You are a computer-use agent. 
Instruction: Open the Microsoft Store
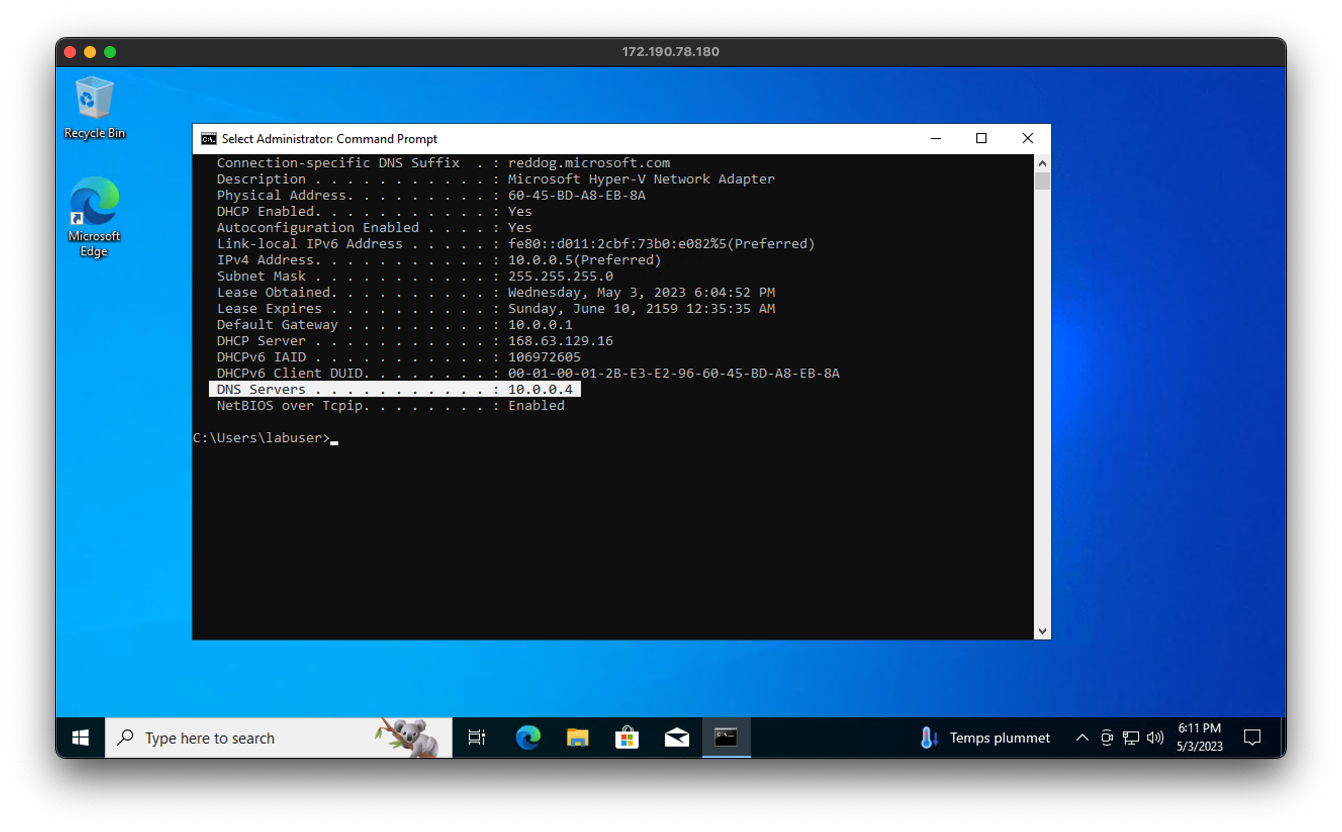pyautogui.click(x=627, y=737)
